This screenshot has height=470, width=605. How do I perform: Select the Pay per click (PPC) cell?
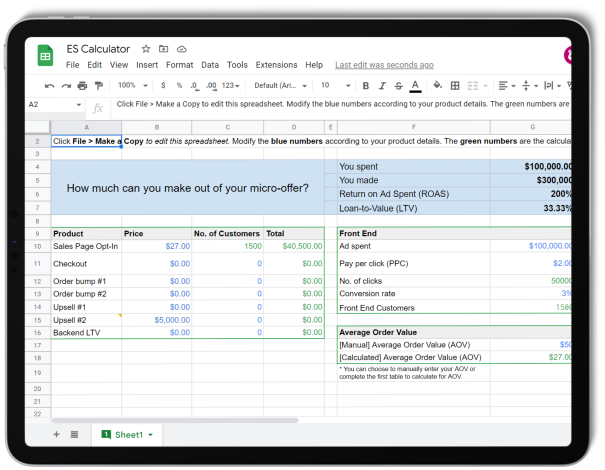414,264
